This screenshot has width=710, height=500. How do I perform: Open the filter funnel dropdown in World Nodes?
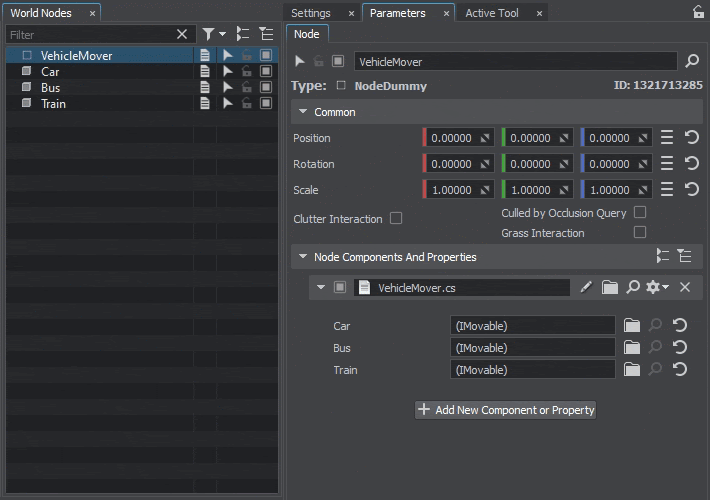pos(213,34)
